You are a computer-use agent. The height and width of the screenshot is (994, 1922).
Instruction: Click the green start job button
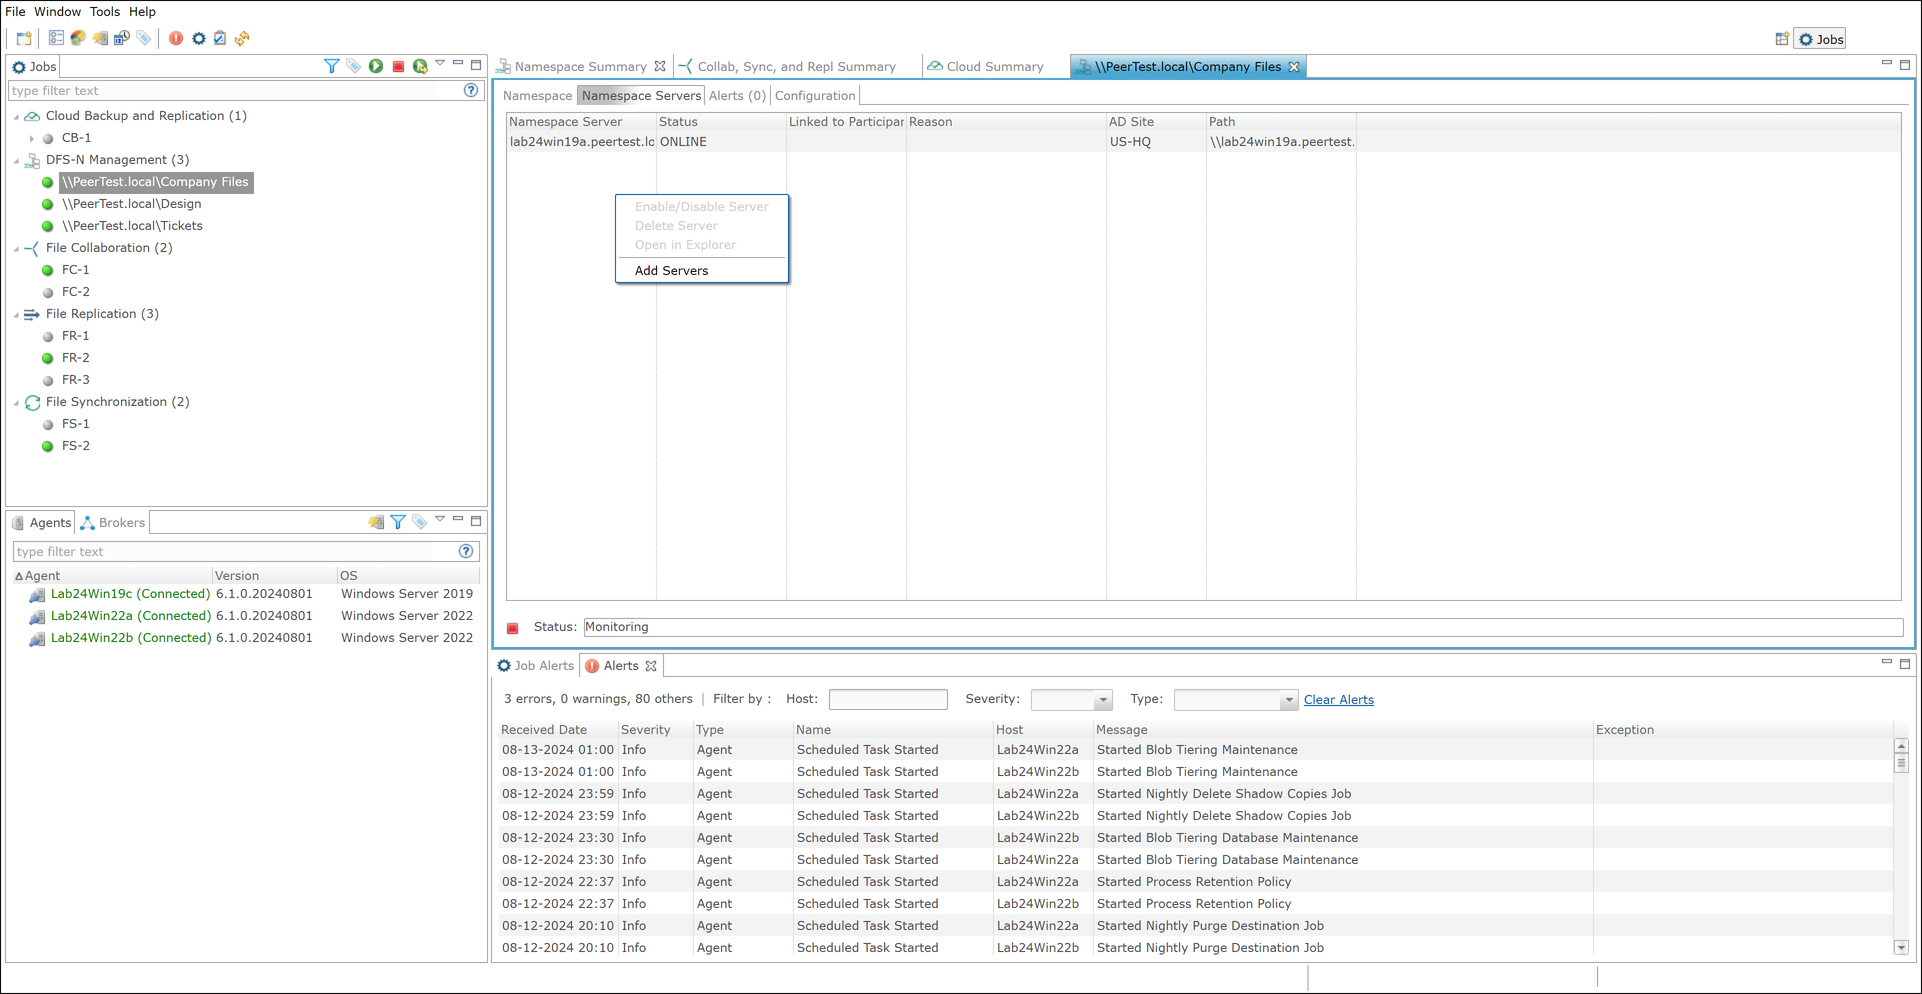click(376, 66)
